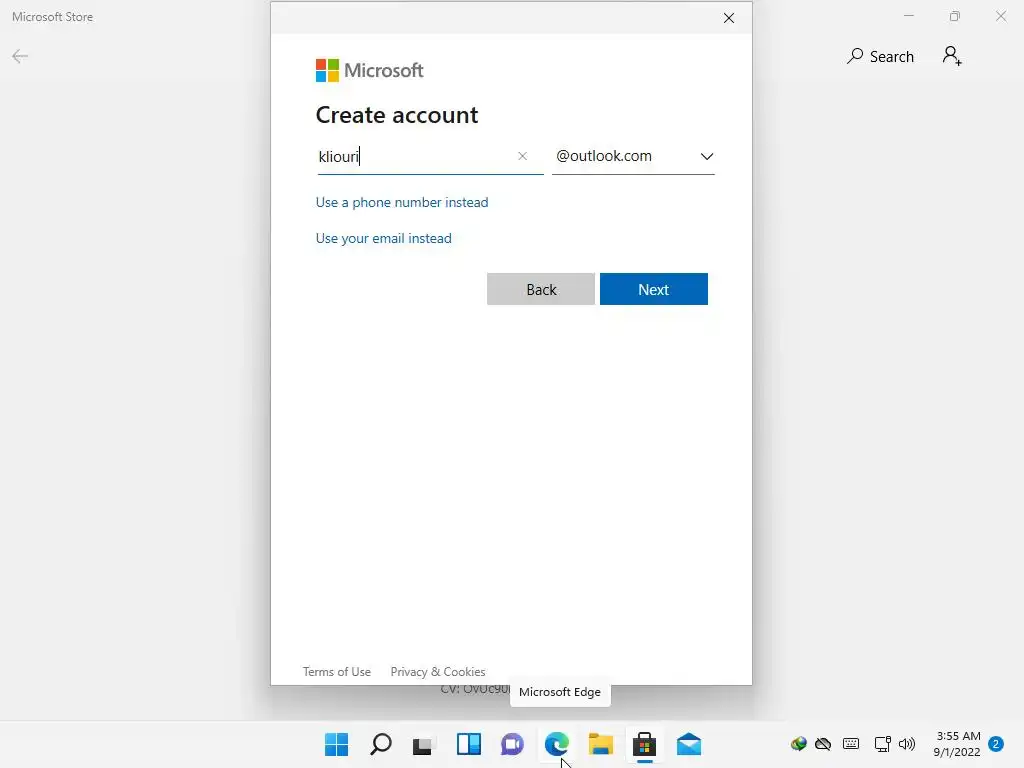
Task: Open the Privacy & Cookies link
Action: click(x=438, y=671)
